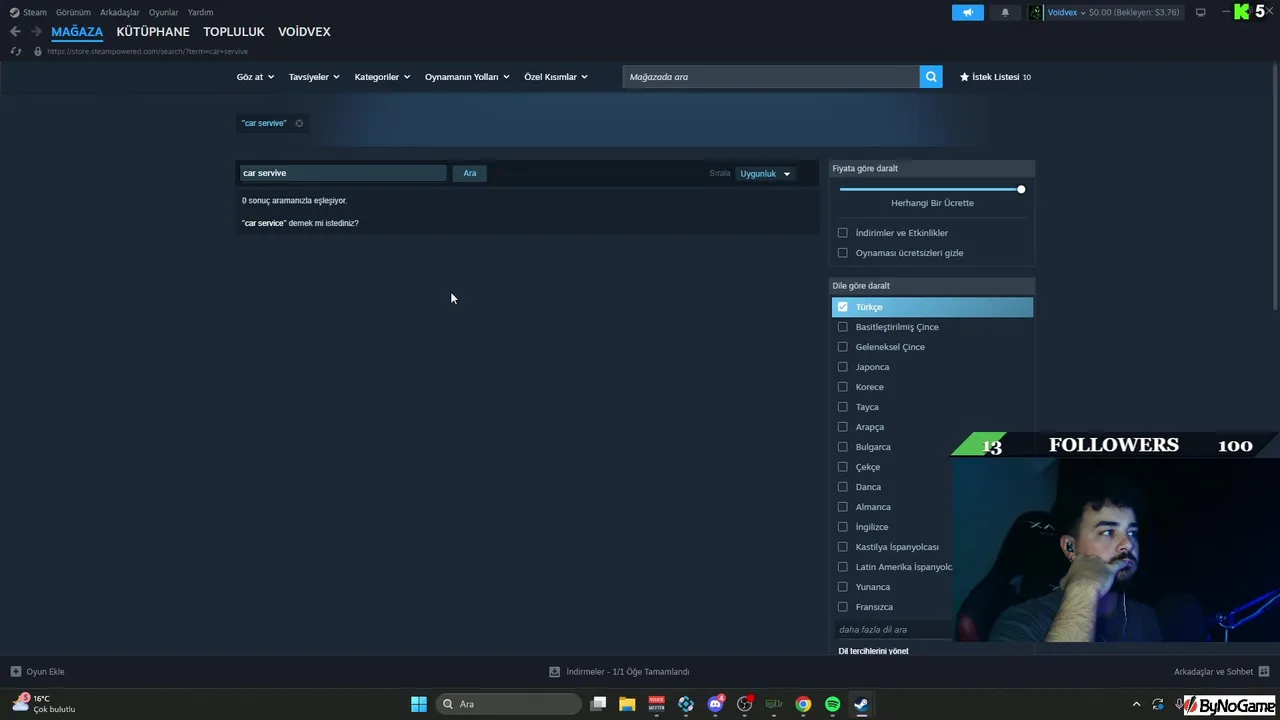This screenshot has height=720, width=1280.
Task: Click the Steam taskbar icon
Action: point(861,704)
